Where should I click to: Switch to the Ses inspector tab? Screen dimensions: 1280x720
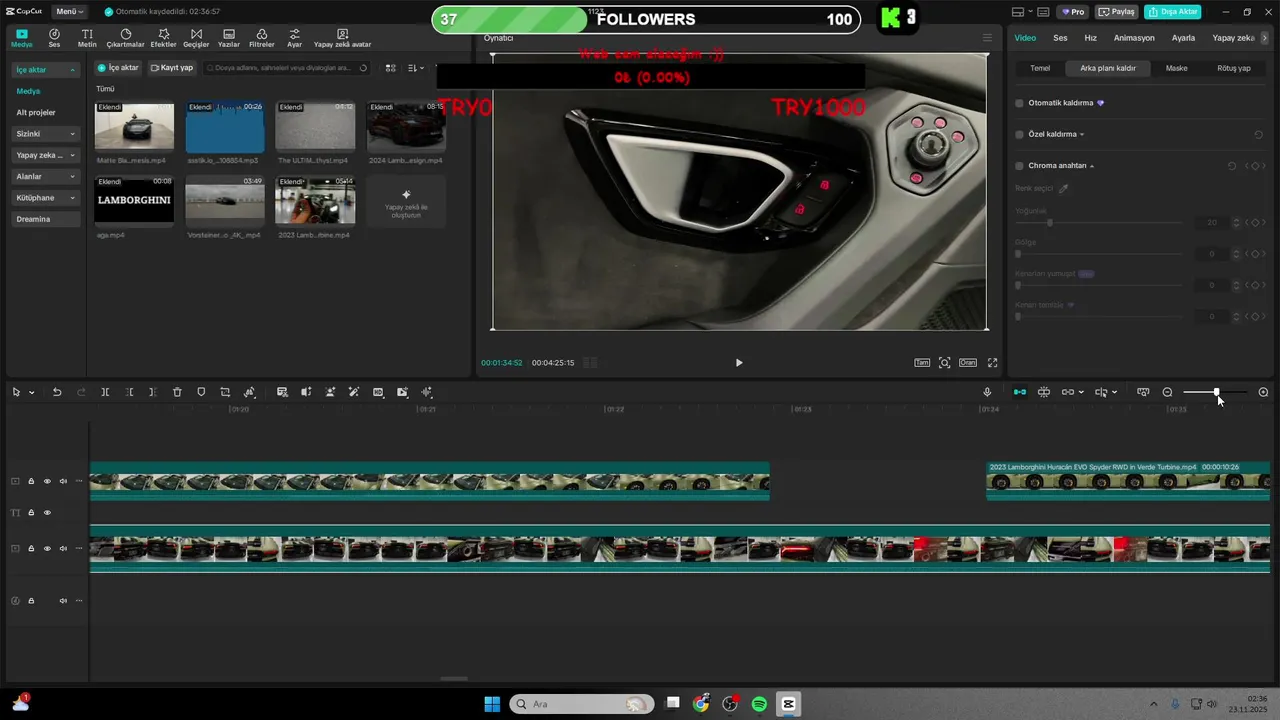pyautogui.click(x=1060, y=38)
